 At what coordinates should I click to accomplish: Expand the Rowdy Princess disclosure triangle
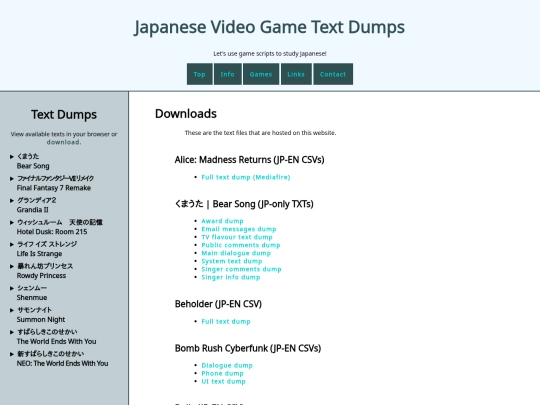pos(12,266)
